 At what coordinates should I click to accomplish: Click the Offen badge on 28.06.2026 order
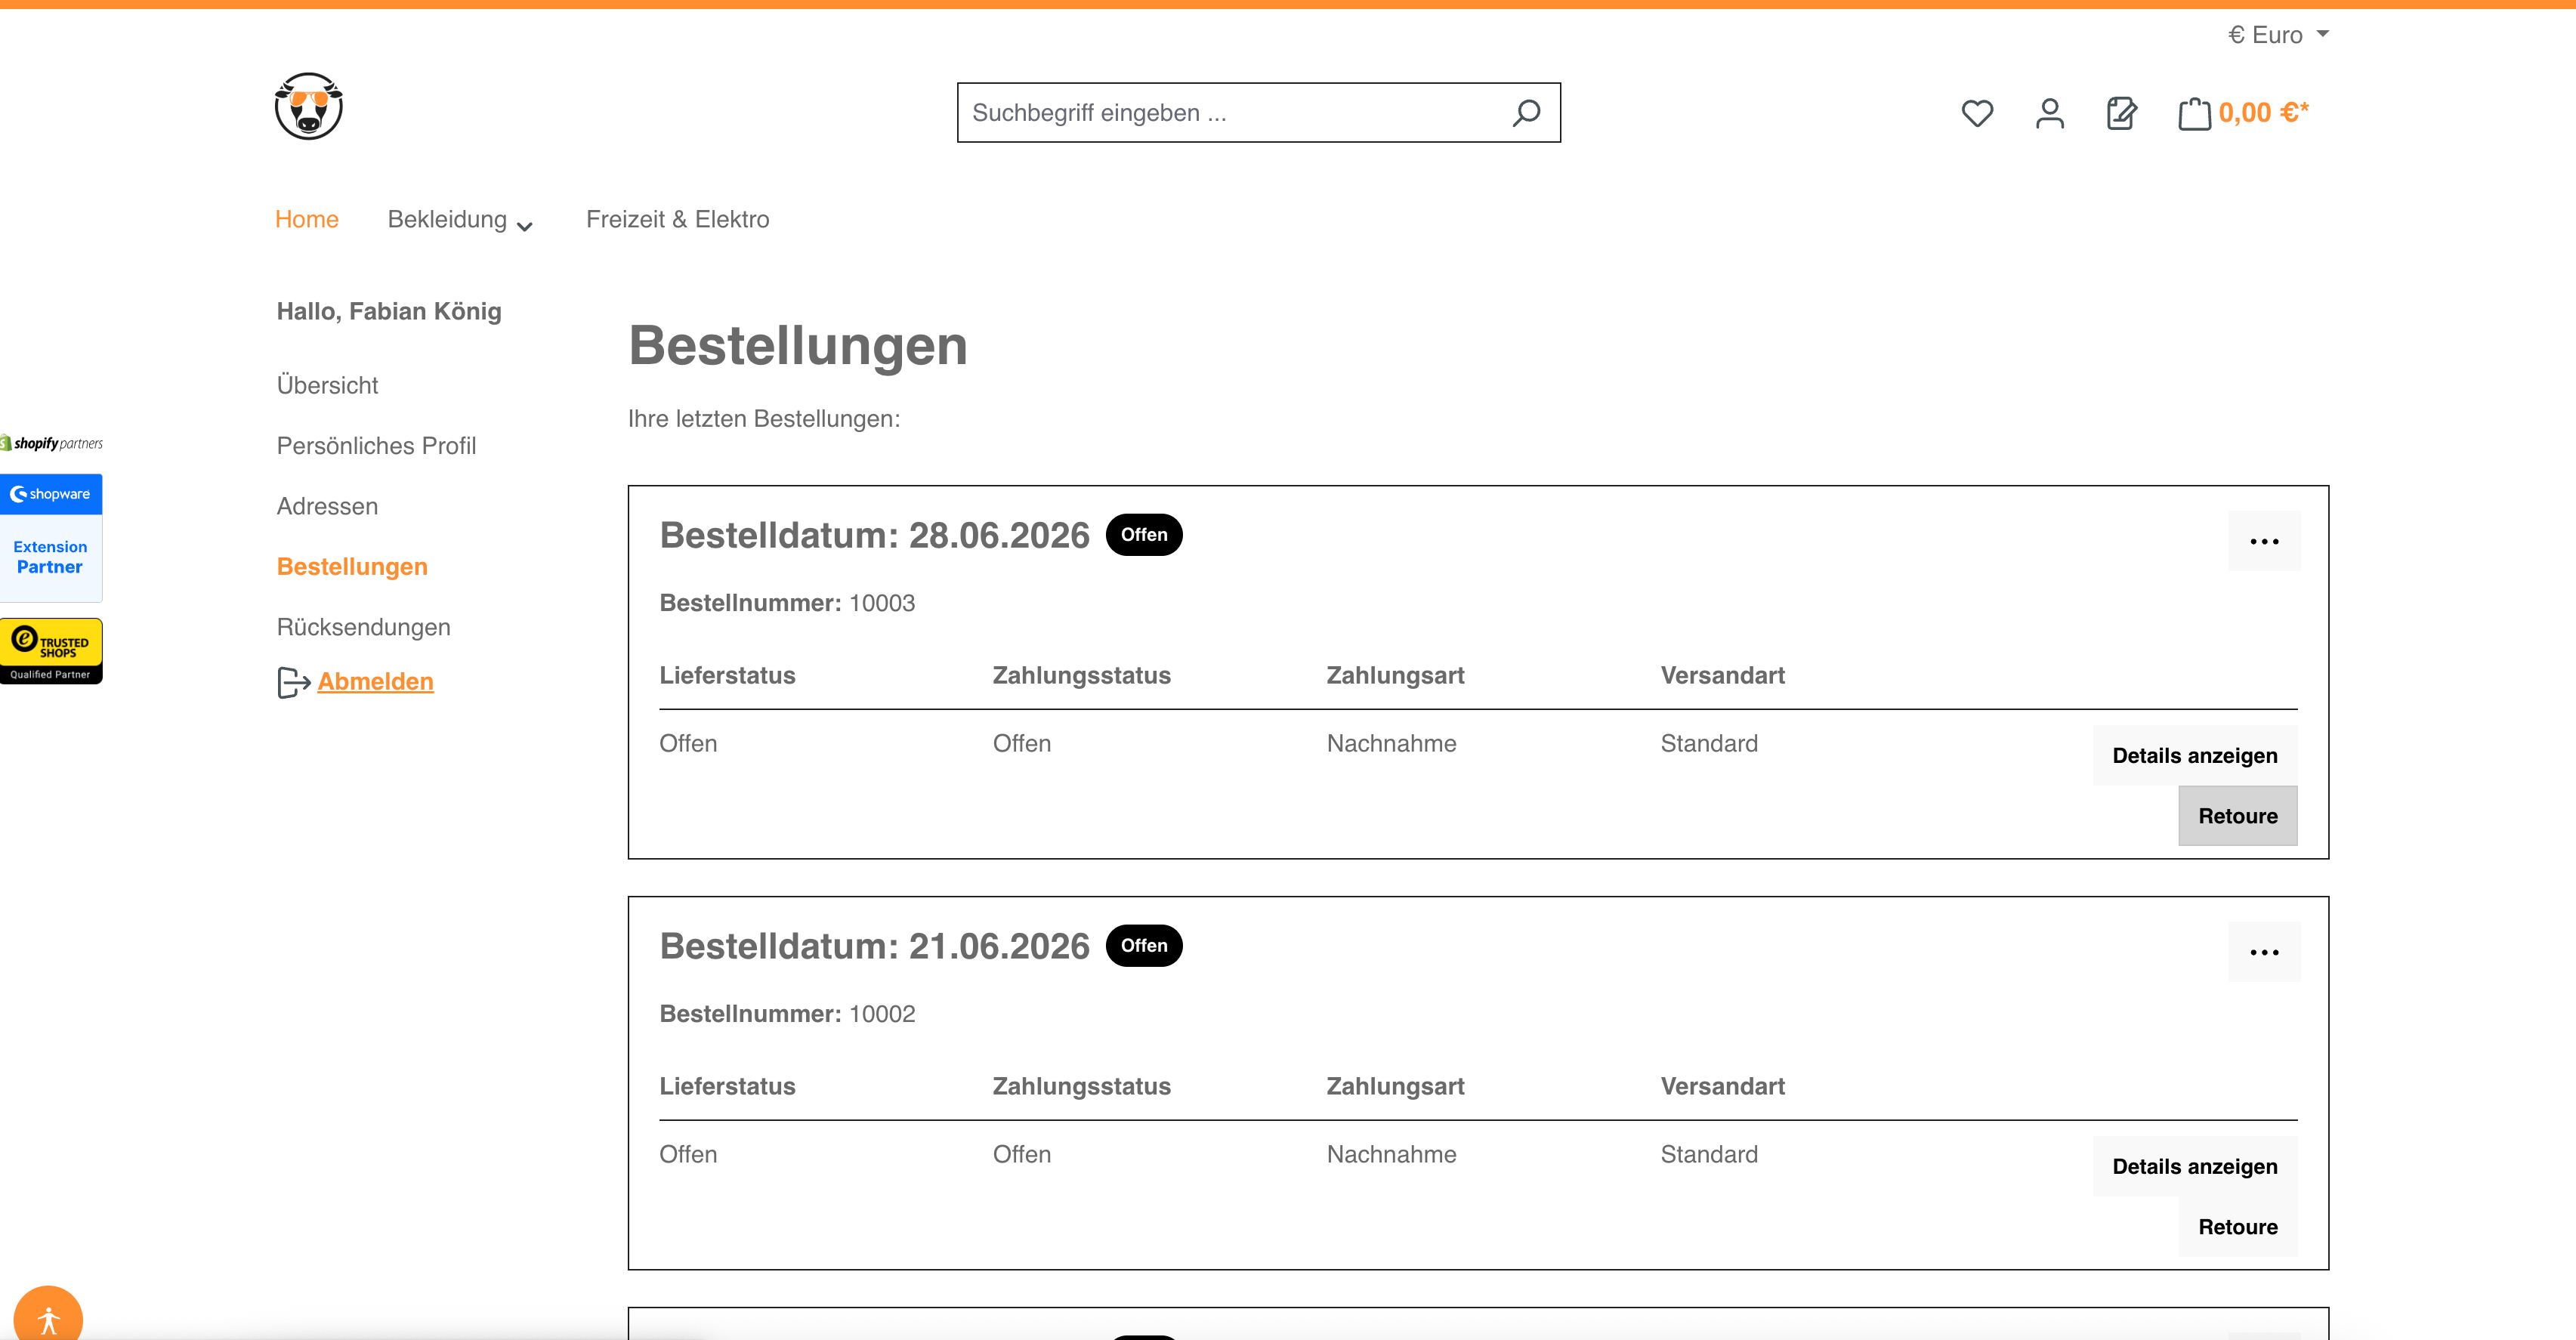point(1144,535)
